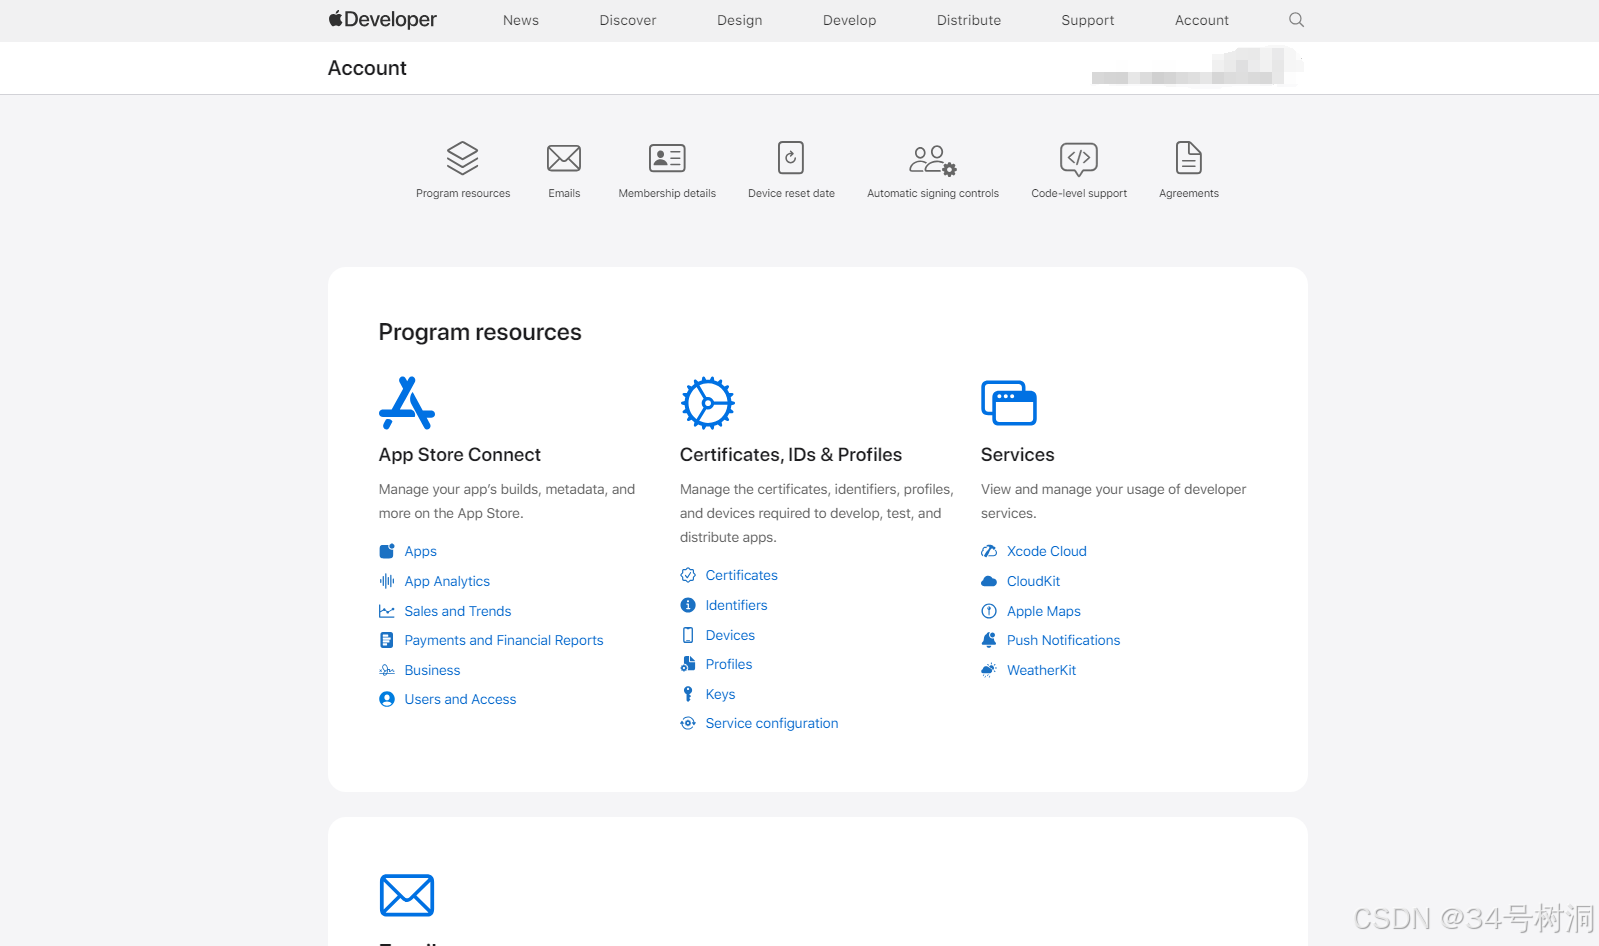The height and width of the screenshot is (946, 1599).
Task: Click the person icon beside Users and Access
Action: (x=387, y=699)
